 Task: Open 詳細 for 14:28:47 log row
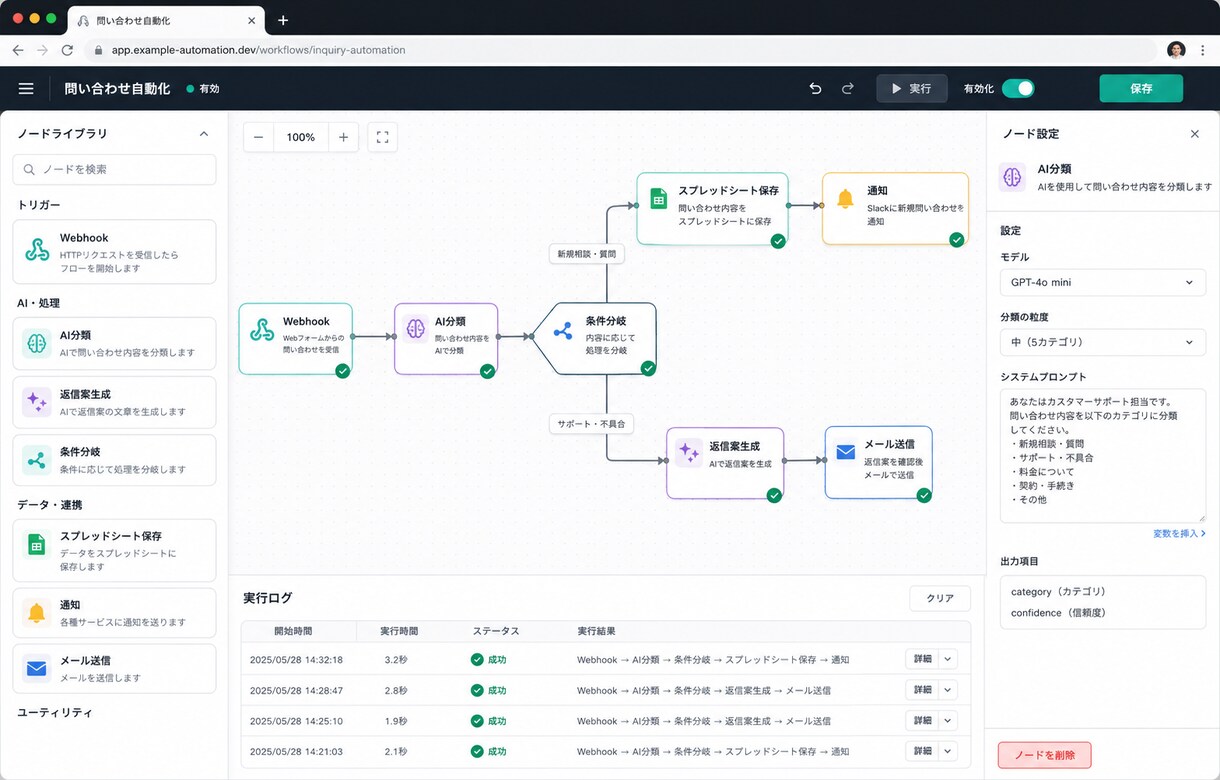point(922,690)
